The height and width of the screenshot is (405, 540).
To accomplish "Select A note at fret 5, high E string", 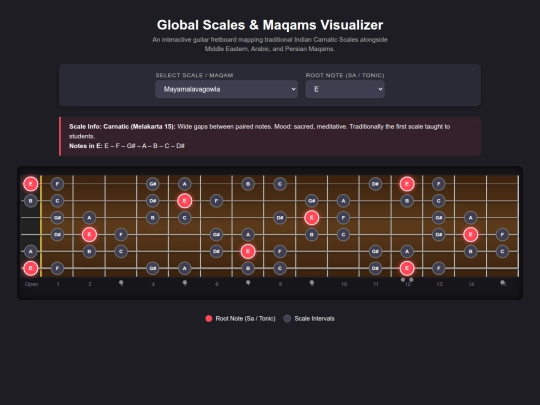I will pyautogui.click(x=185, y=184).
